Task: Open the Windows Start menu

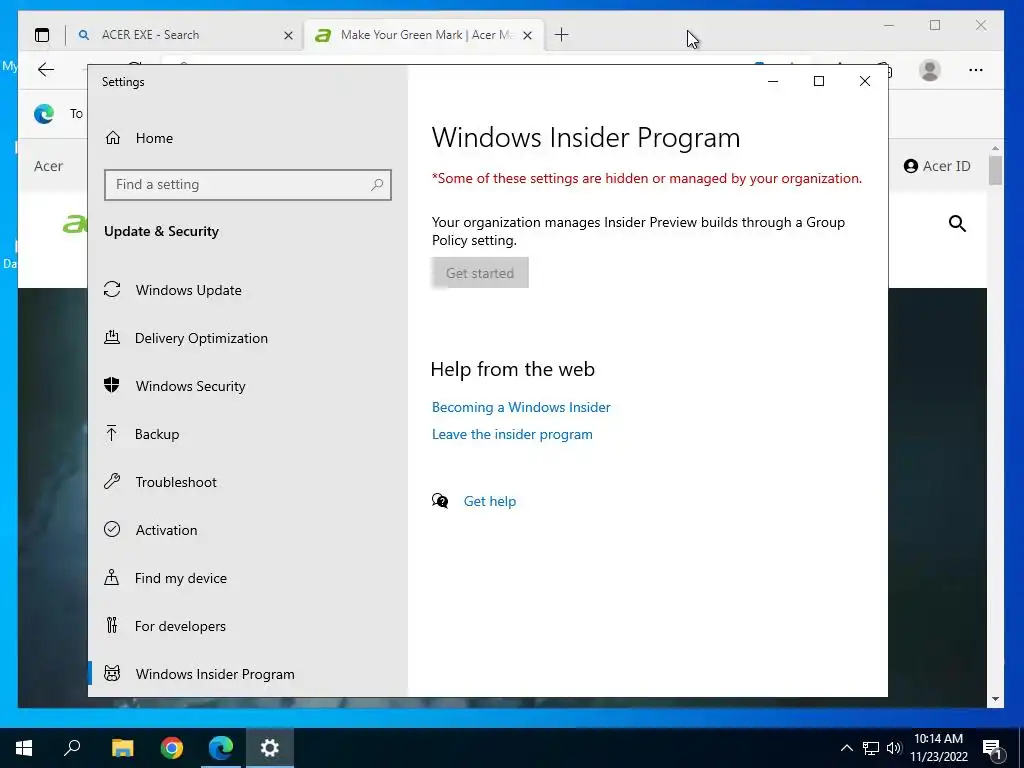Action: [24, 748]
